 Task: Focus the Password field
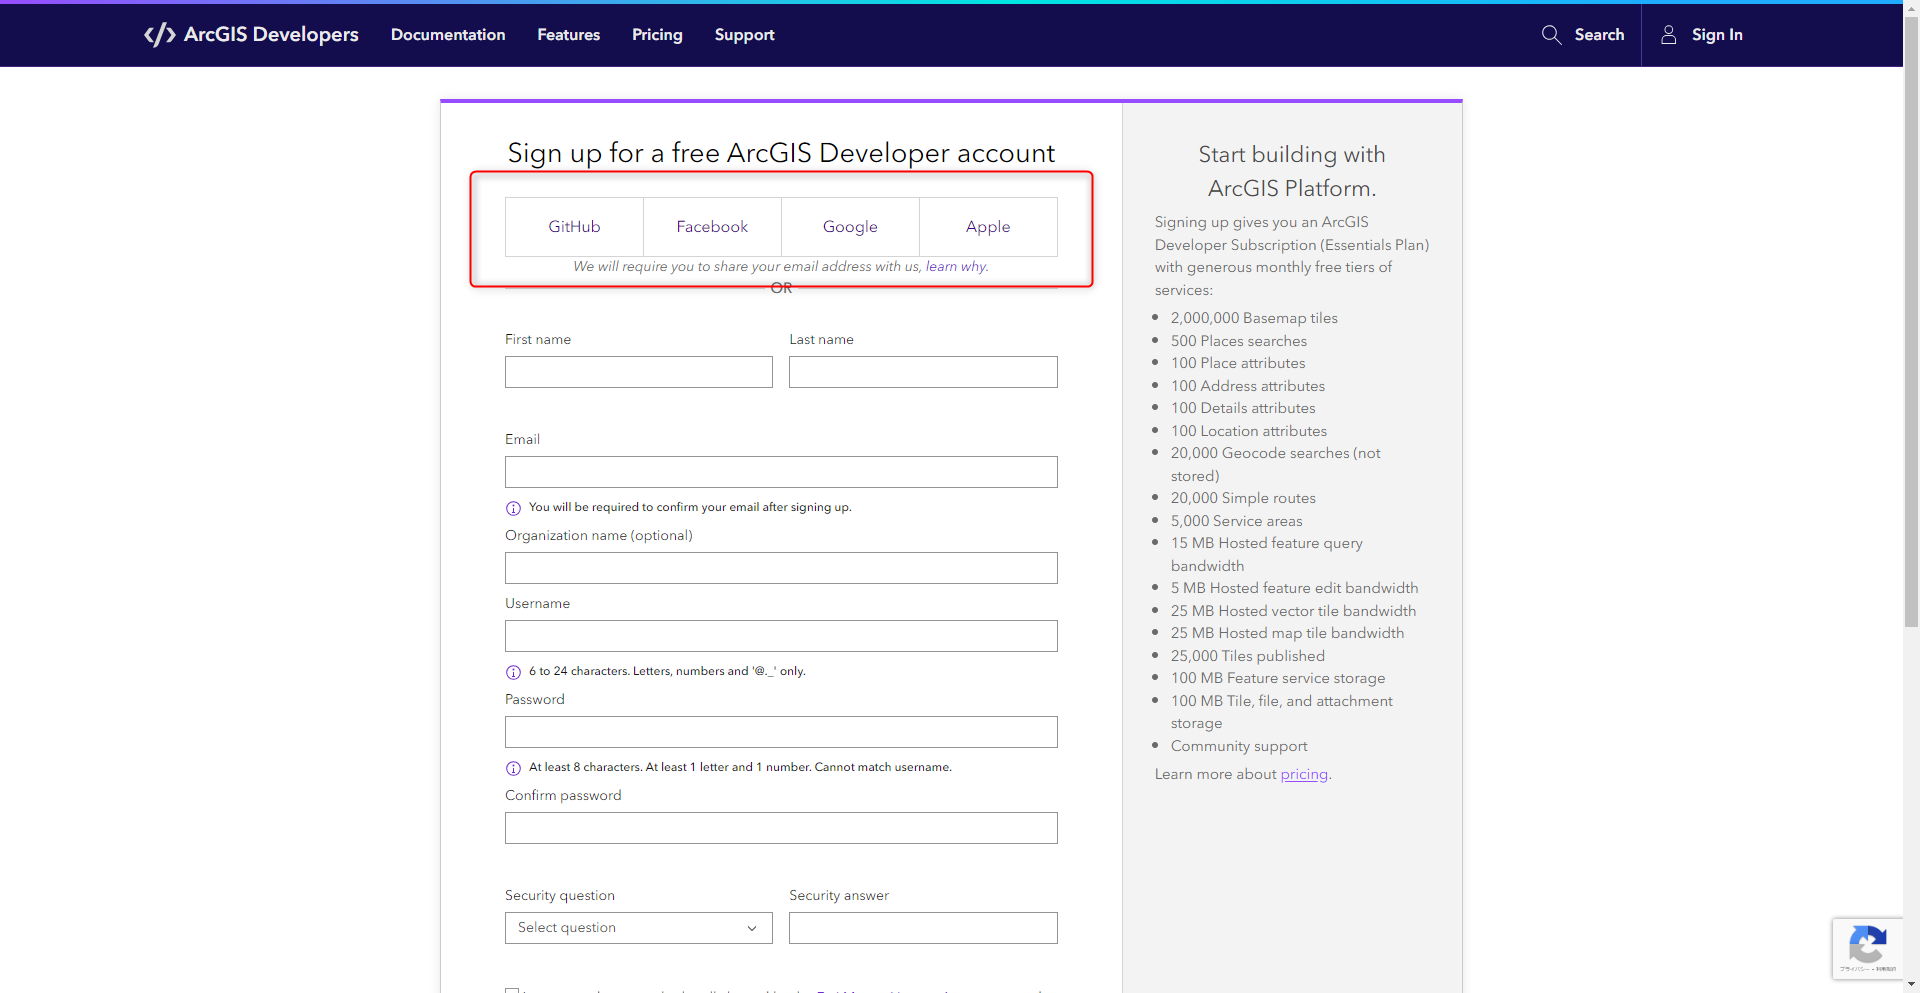click(x=781, y=732)
